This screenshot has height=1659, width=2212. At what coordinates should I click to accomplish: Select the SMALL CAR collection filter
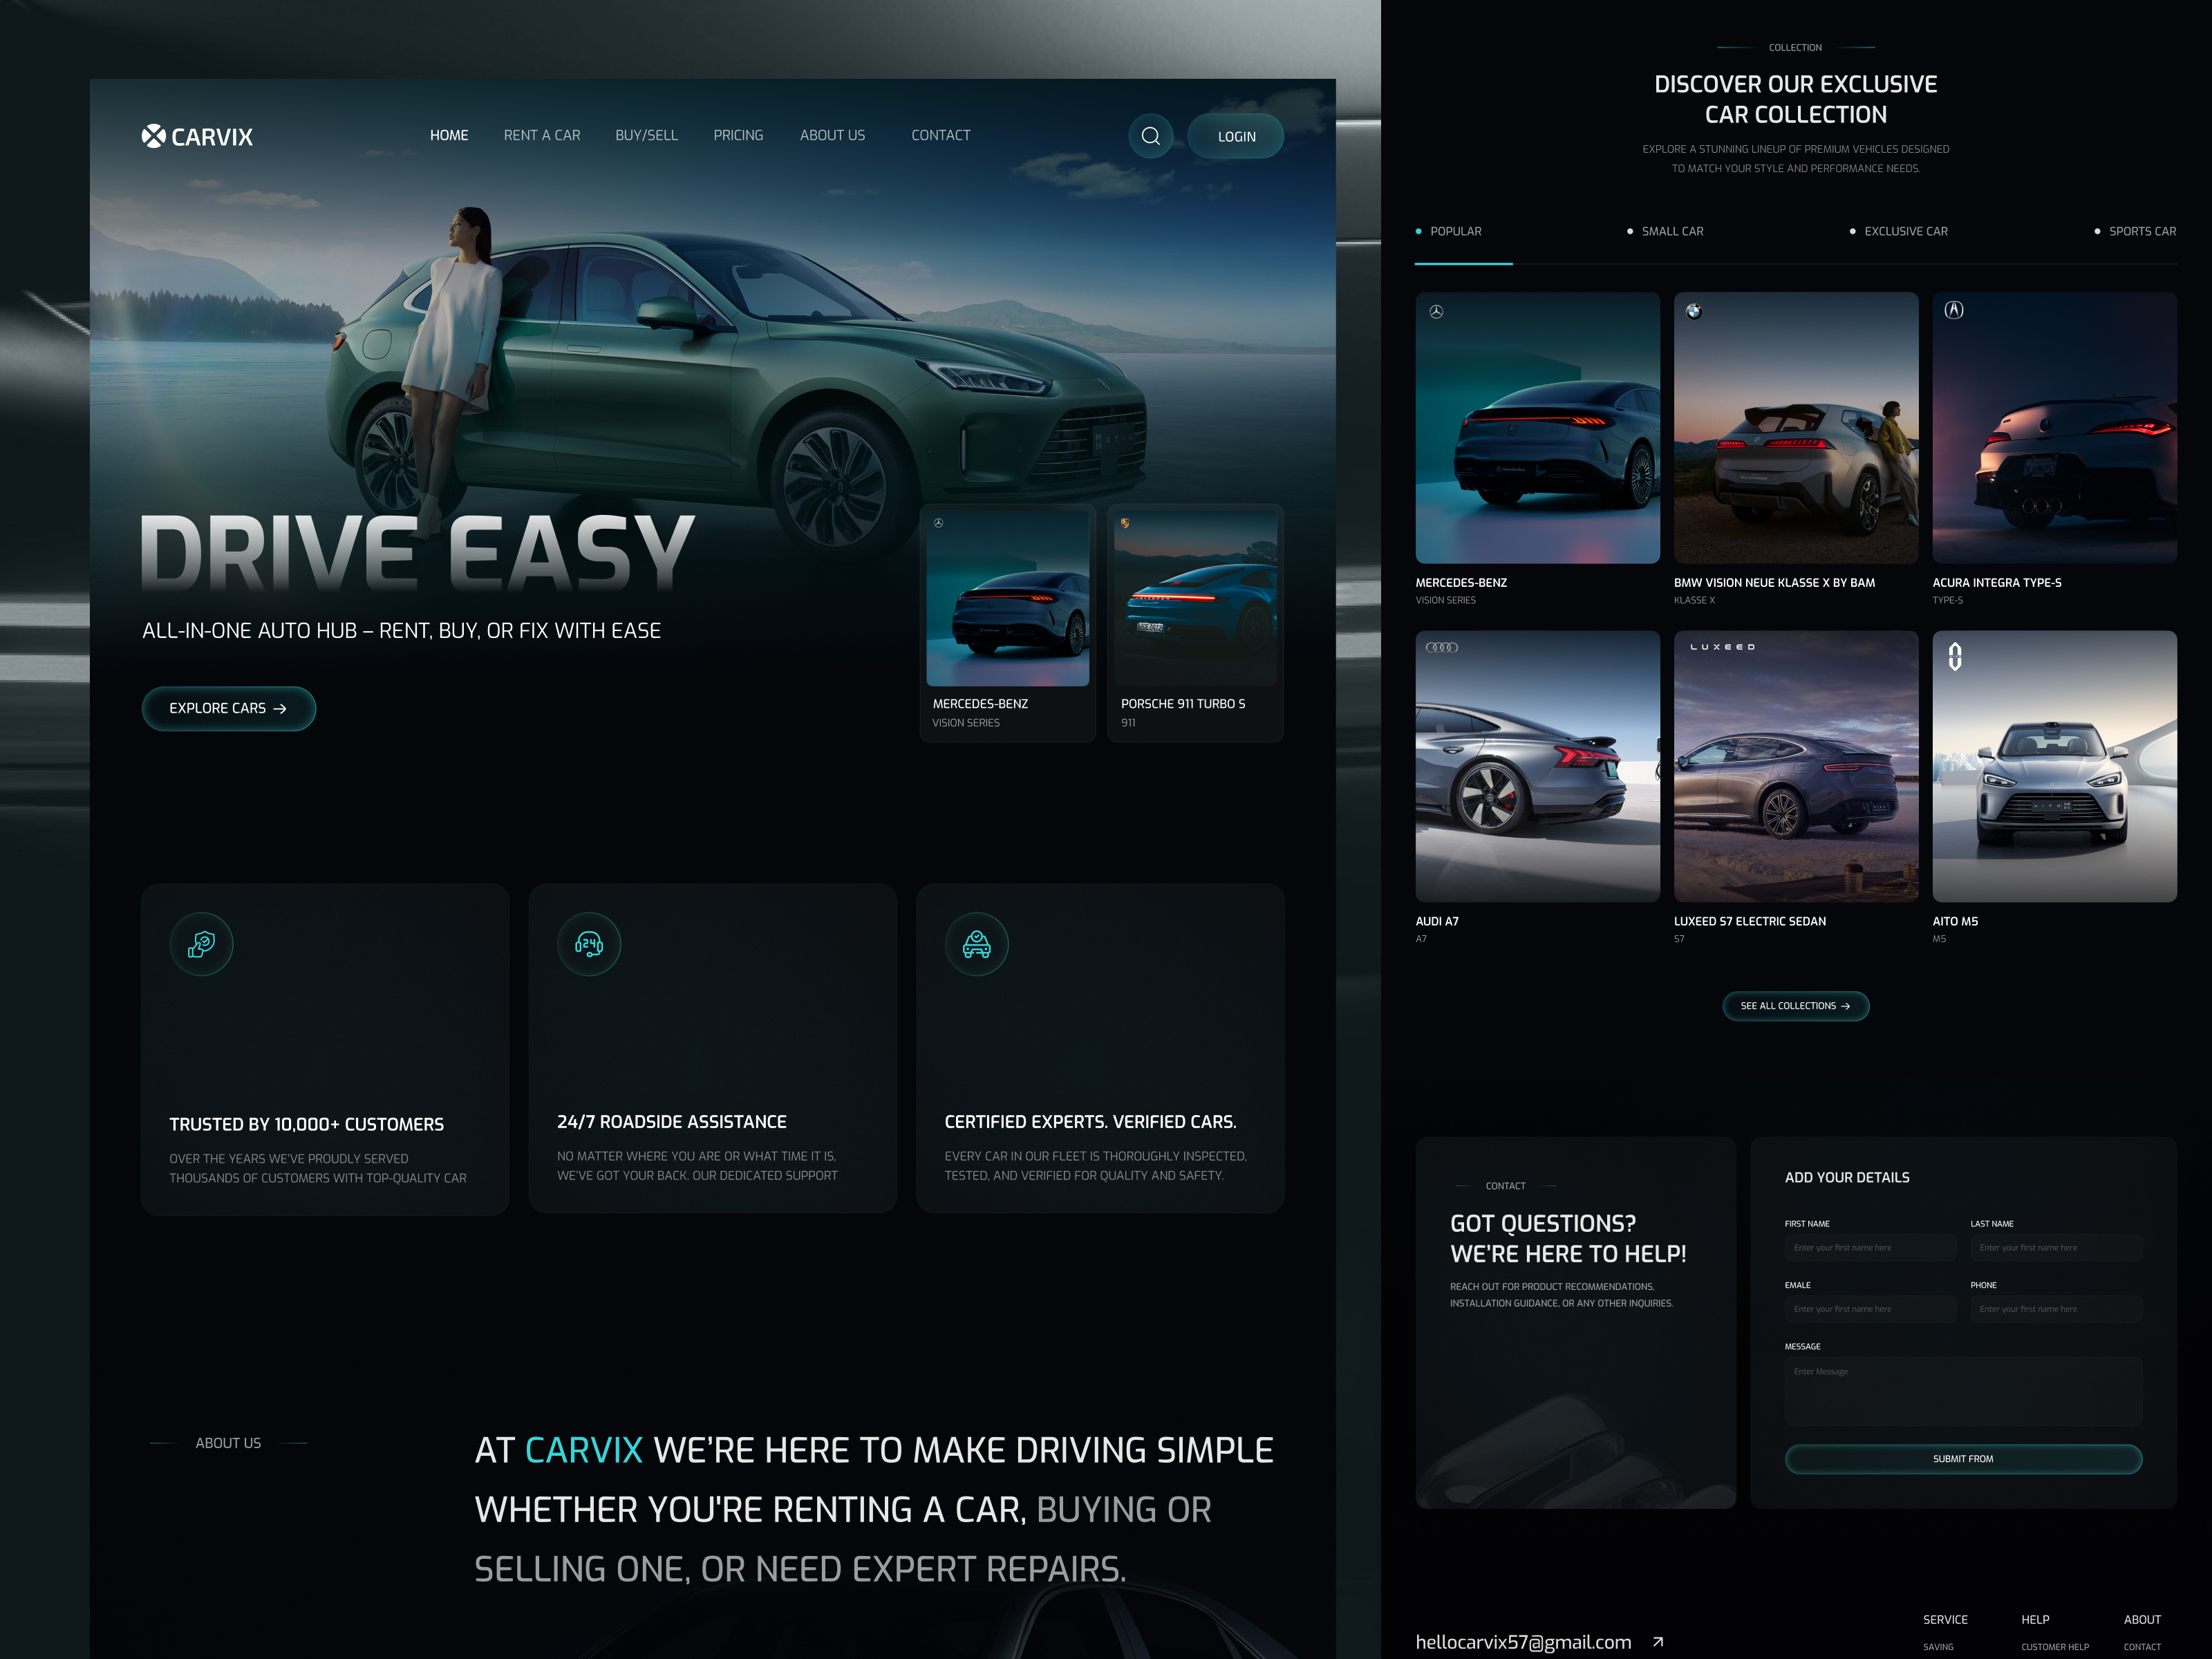pos(1671,231)
